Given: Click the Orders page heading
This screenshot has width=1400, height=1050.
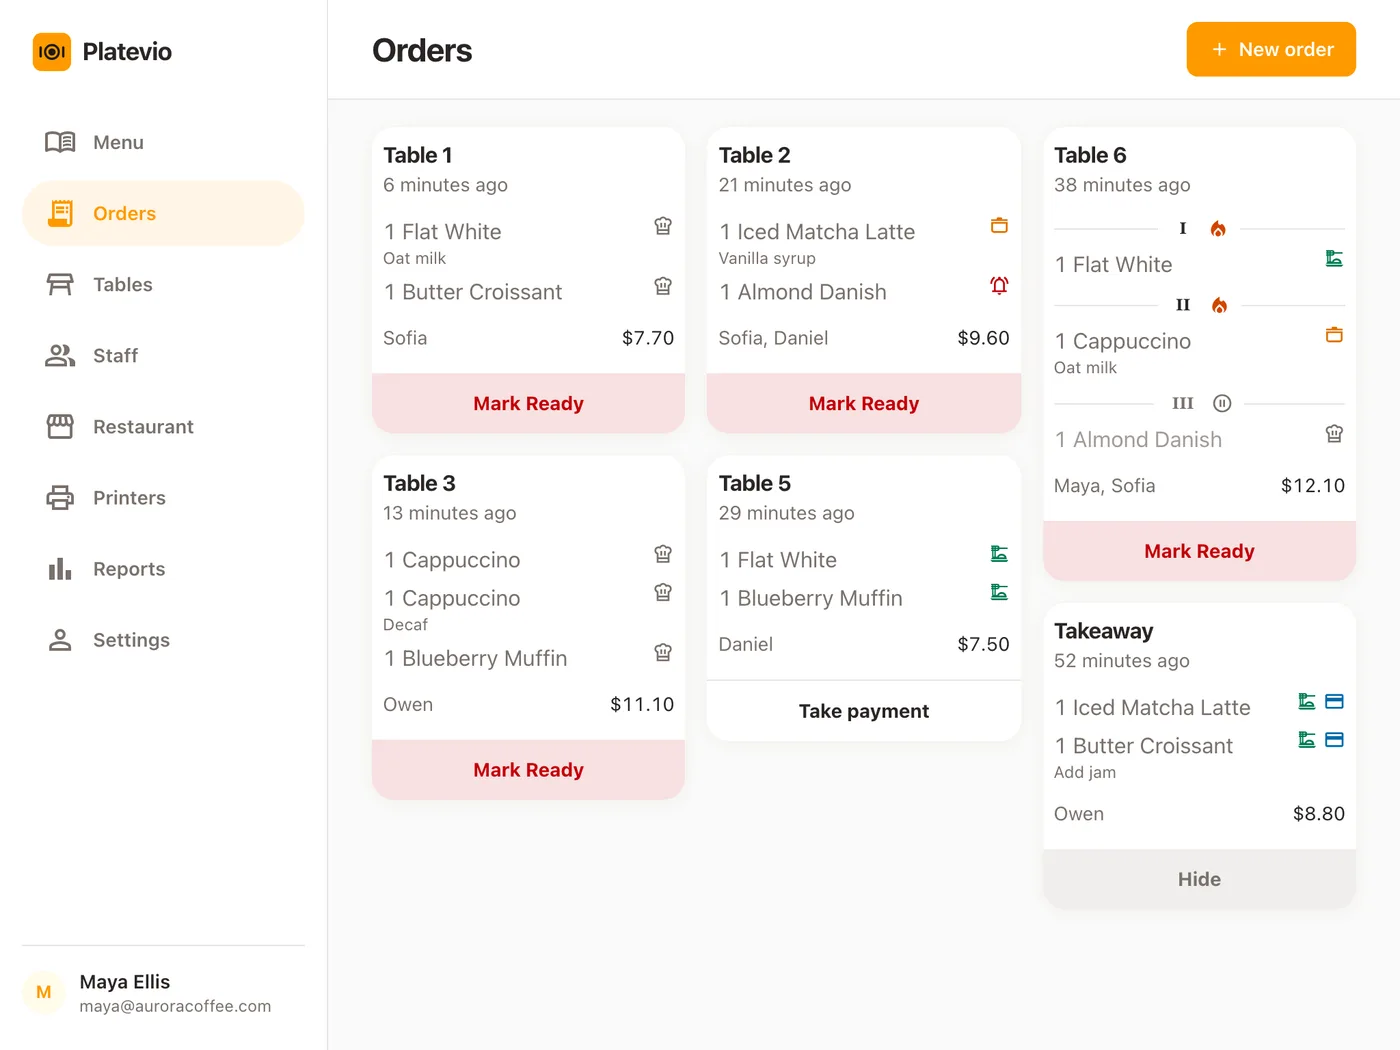Looking at the screenshot, I should [422, 50].
